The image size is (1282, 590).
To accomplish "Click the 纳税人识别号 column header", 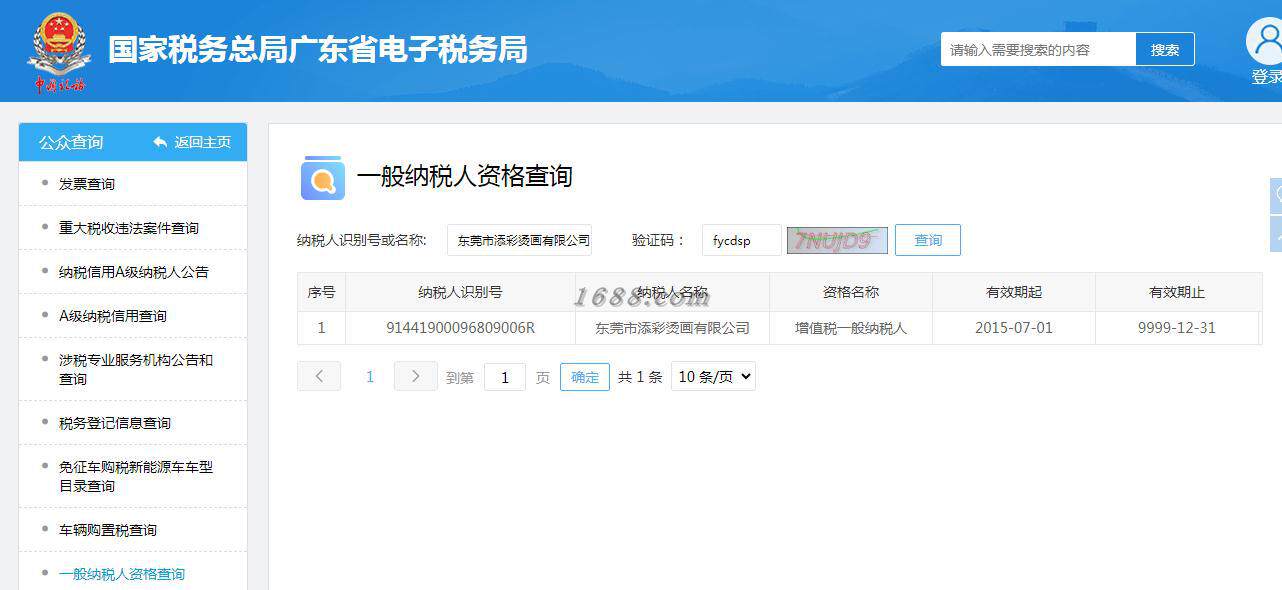I will [460, 292].
